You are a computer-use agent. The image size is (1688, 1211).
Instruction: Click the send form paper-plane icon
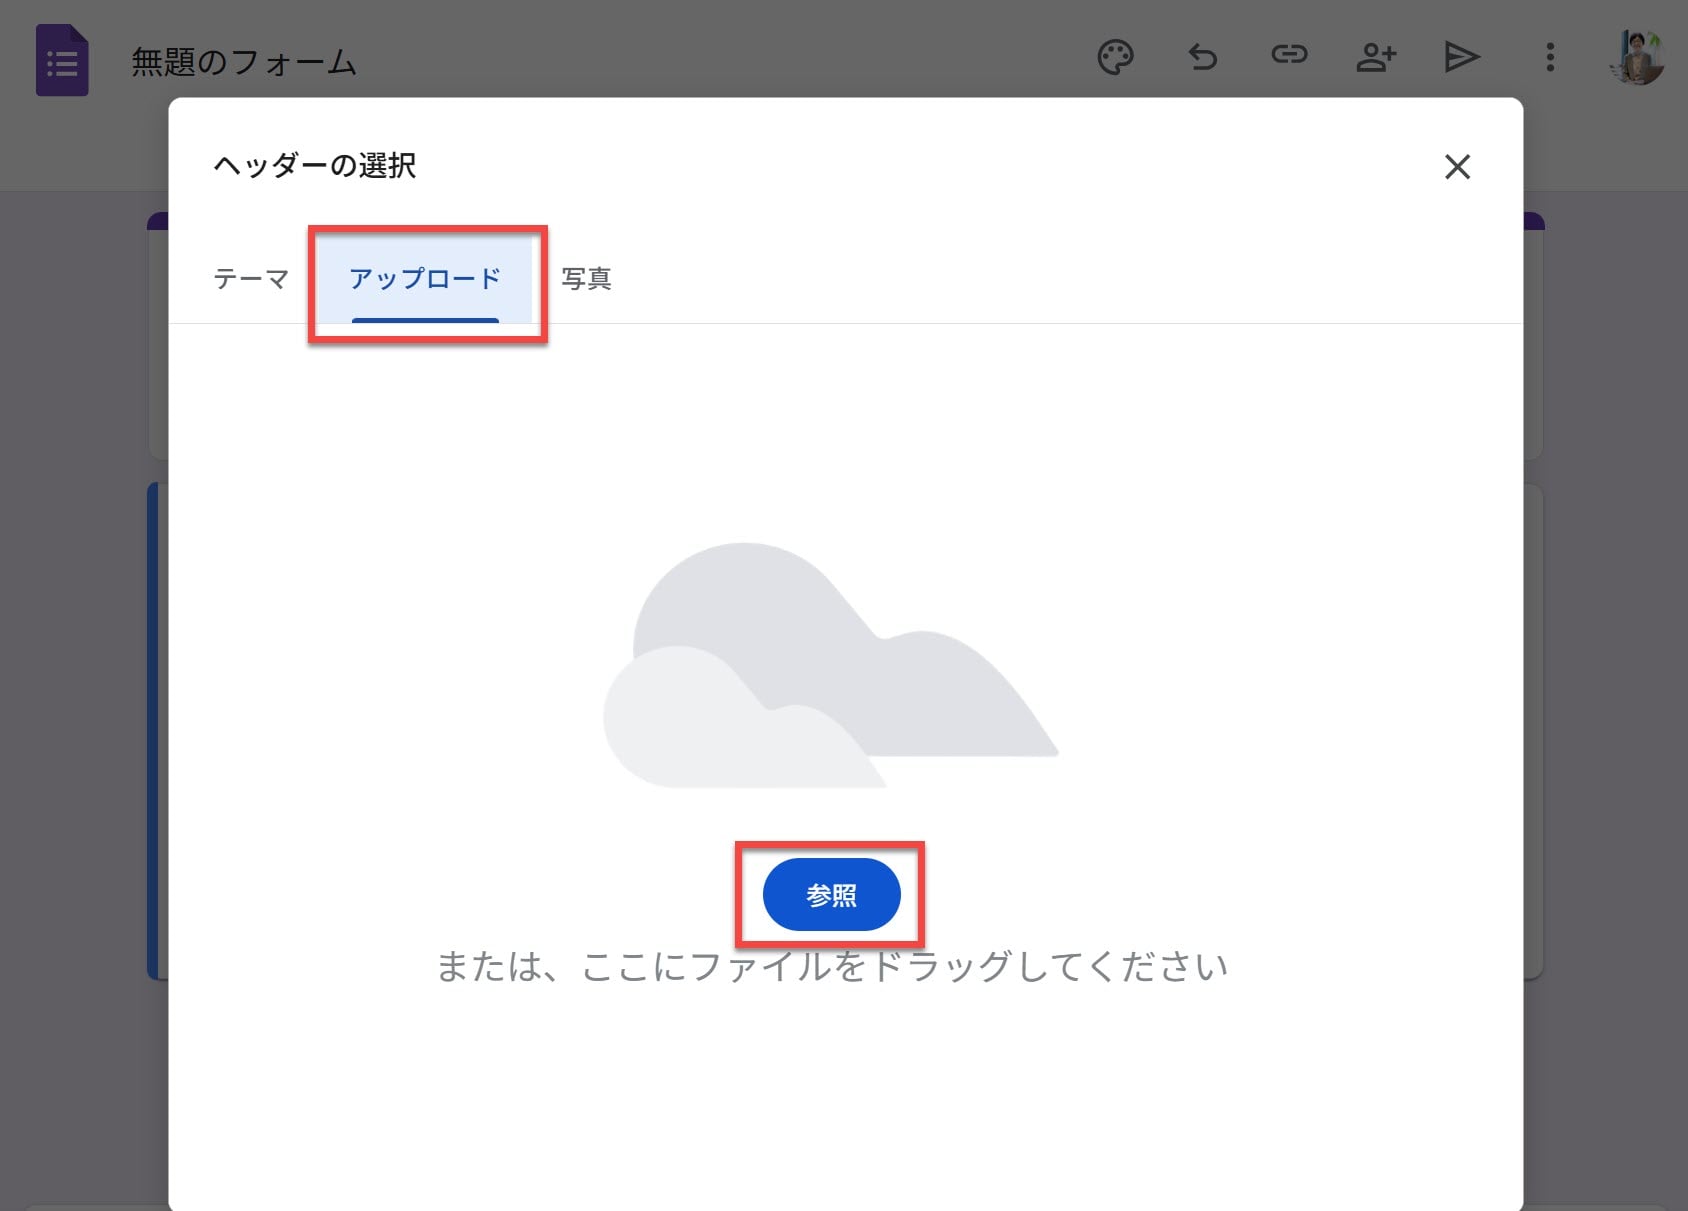pyautogui.click(x=1461, y=57)
